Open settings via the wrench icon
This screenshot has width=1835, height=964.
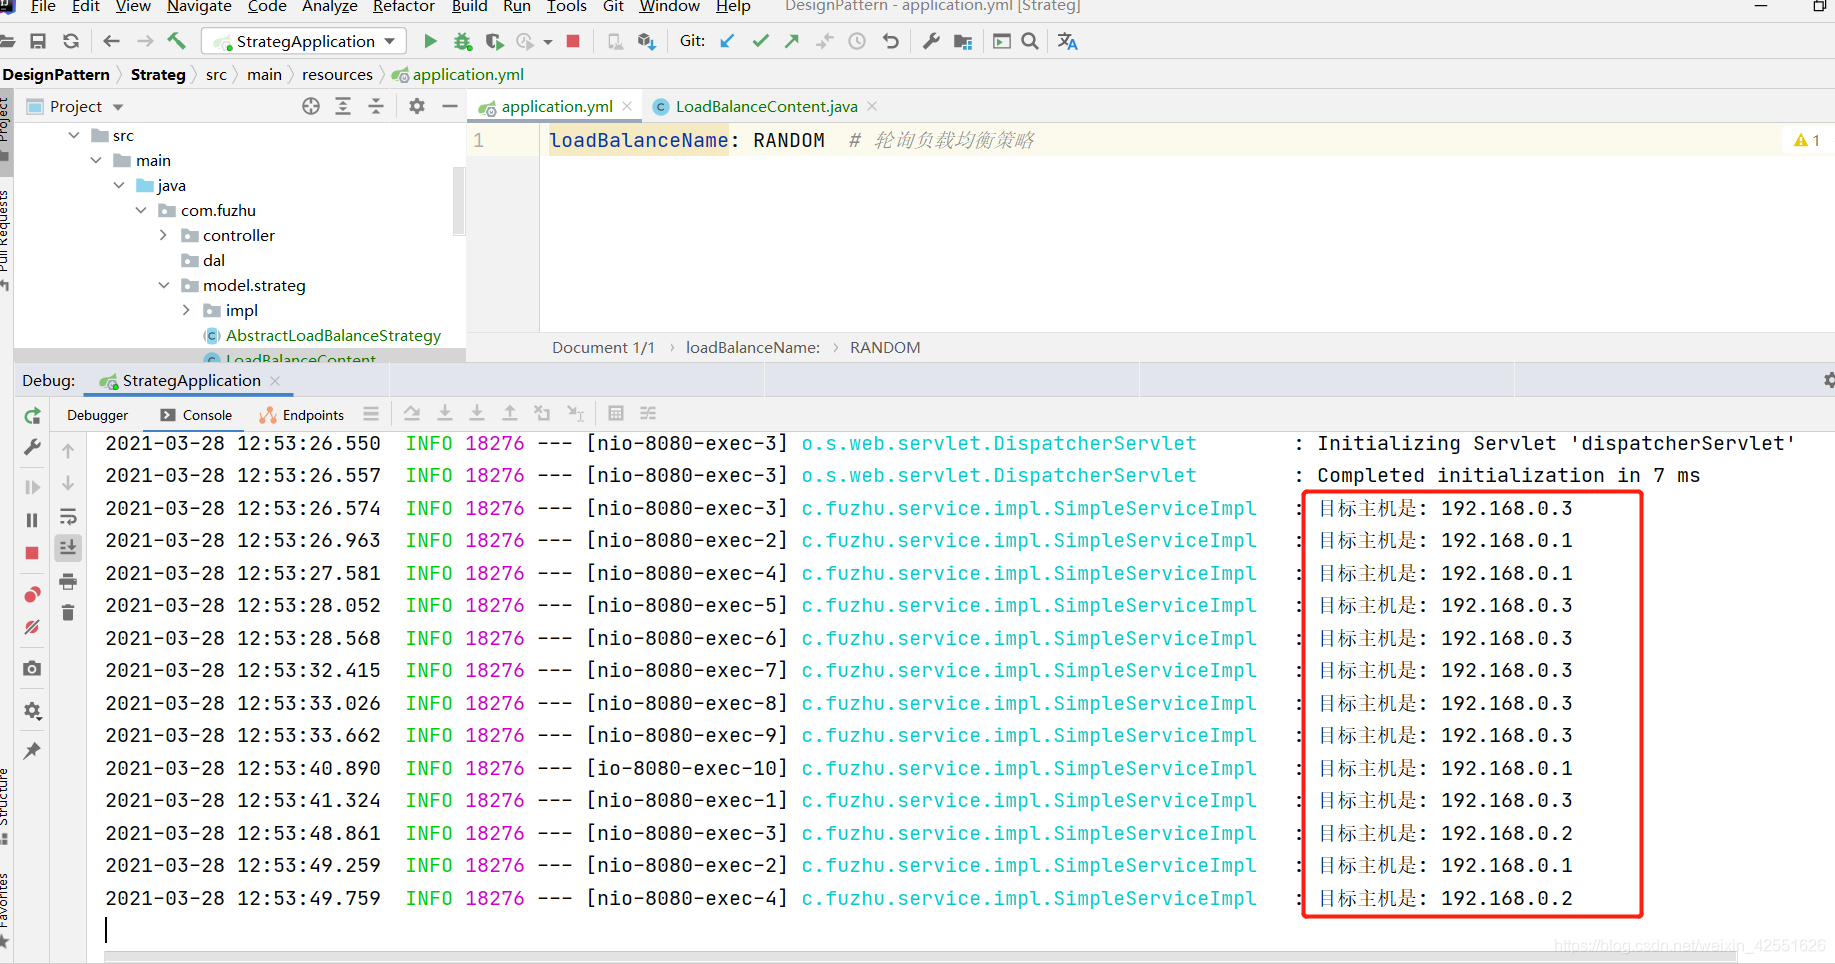[x=931, y=41]
